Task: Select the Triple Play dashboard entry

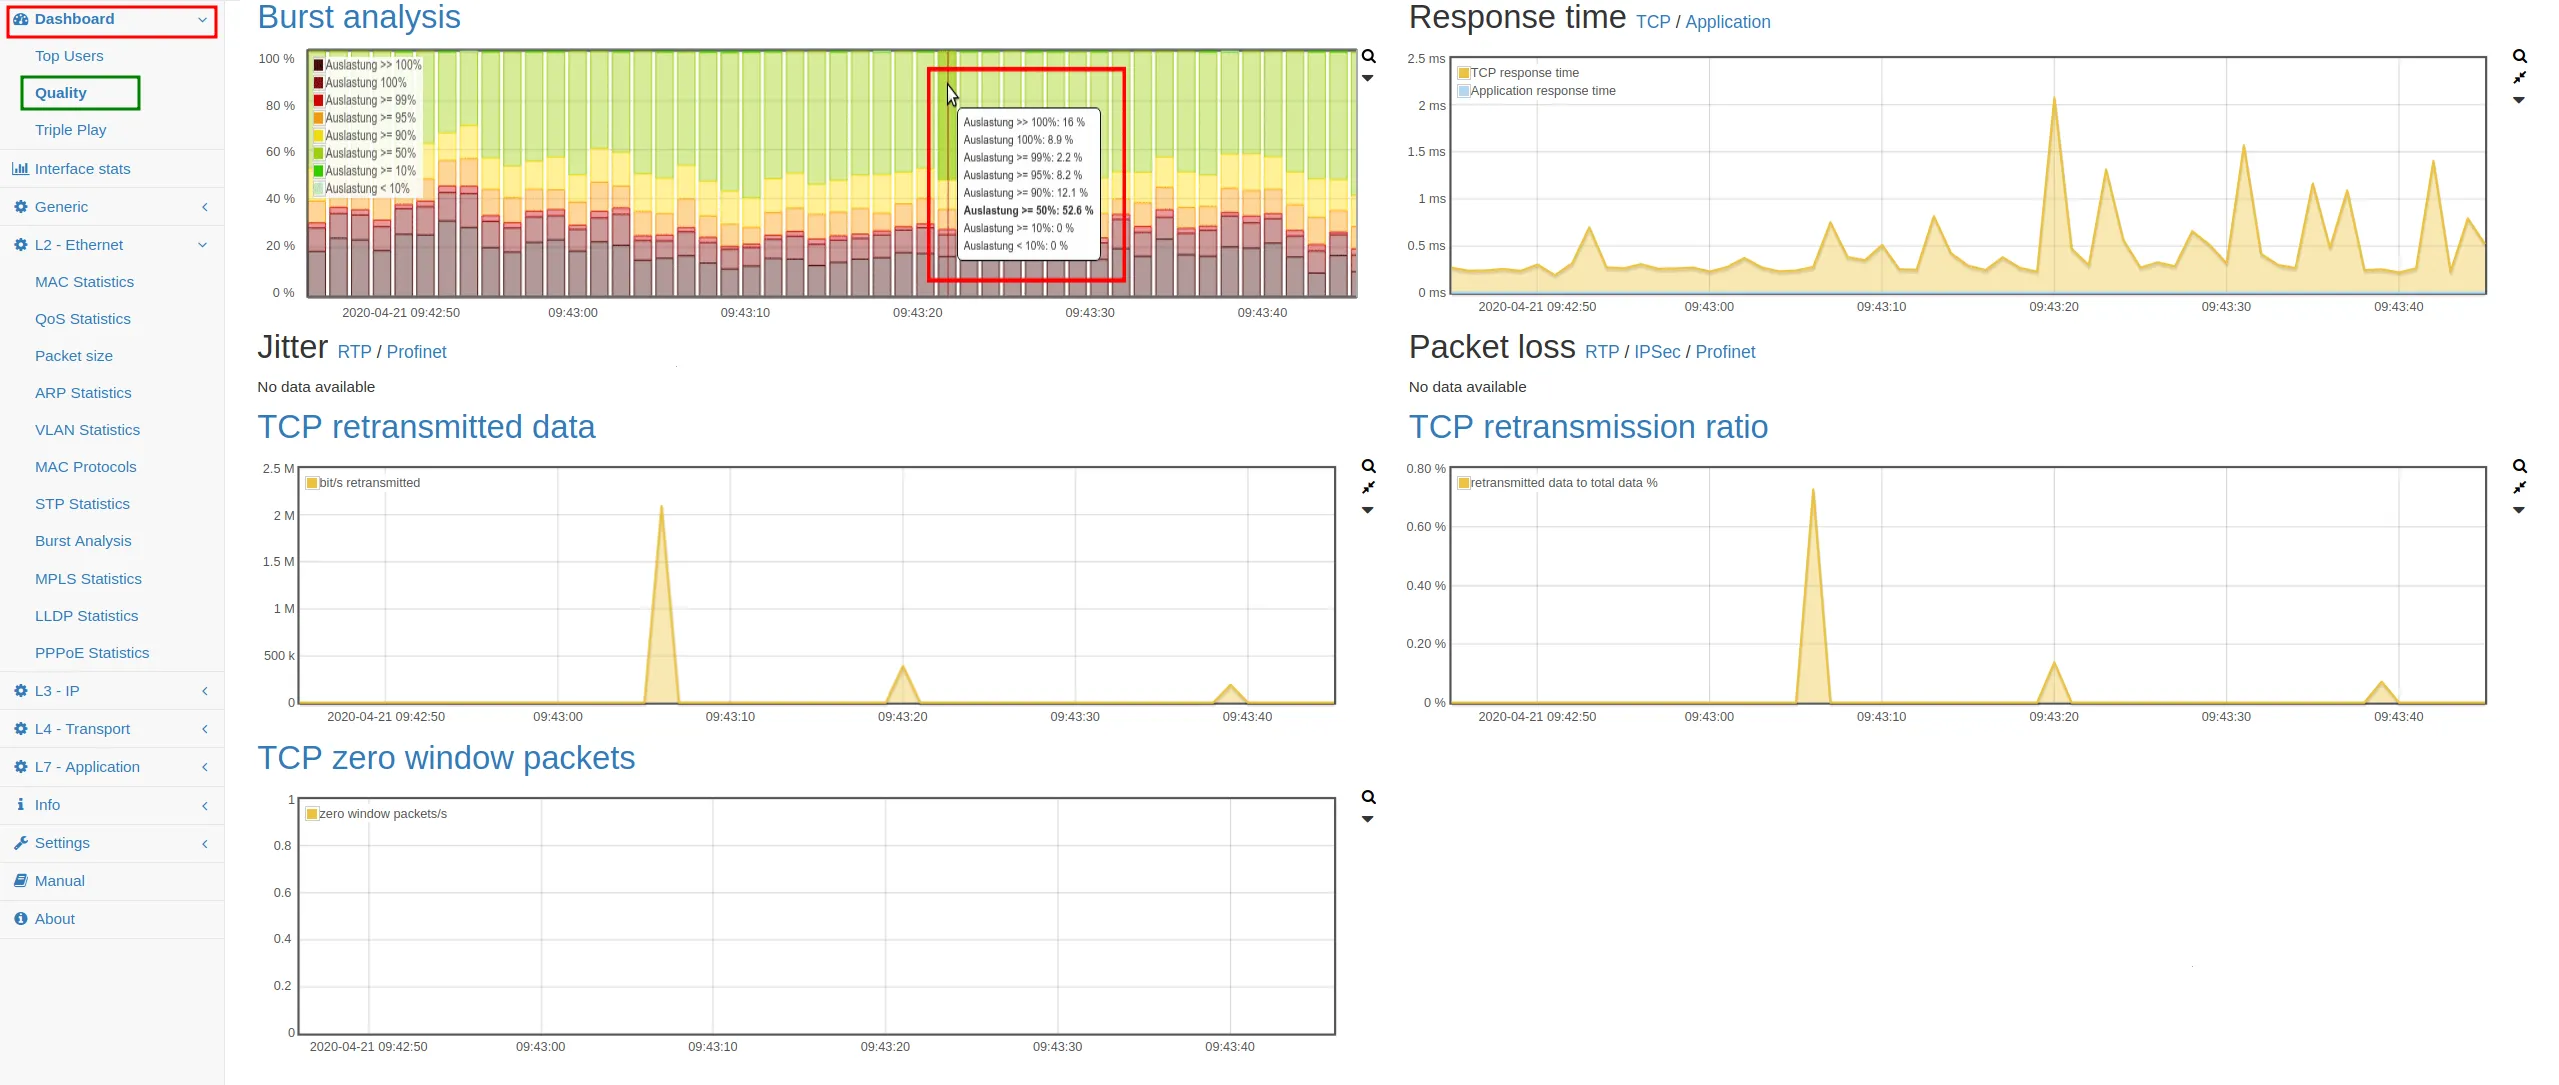Action: tap(70, 130)
